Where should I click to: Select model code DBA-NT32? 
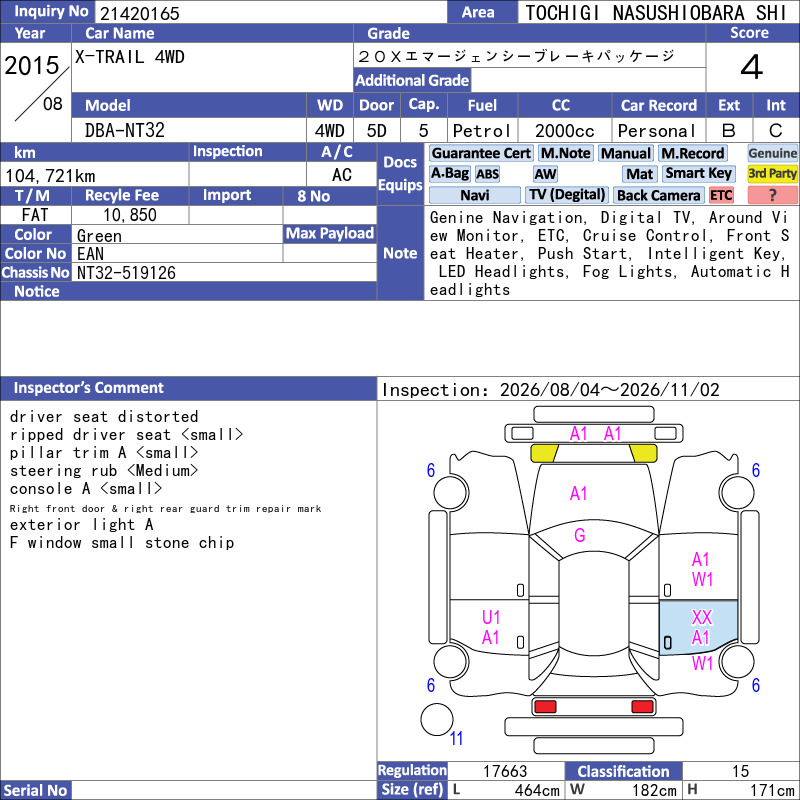pos(124,131)
